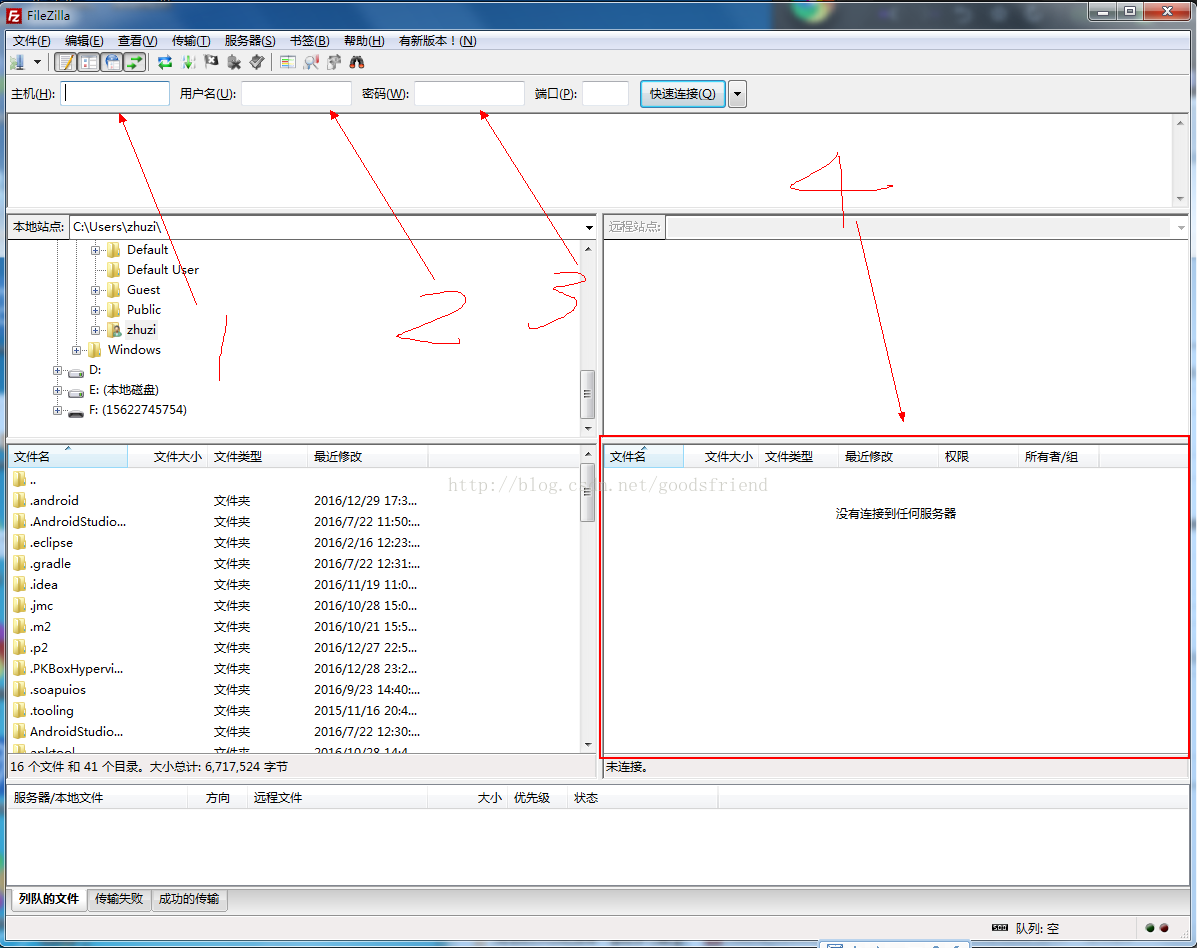Toggle directory comparison
1197x948 pixels.
311,63
